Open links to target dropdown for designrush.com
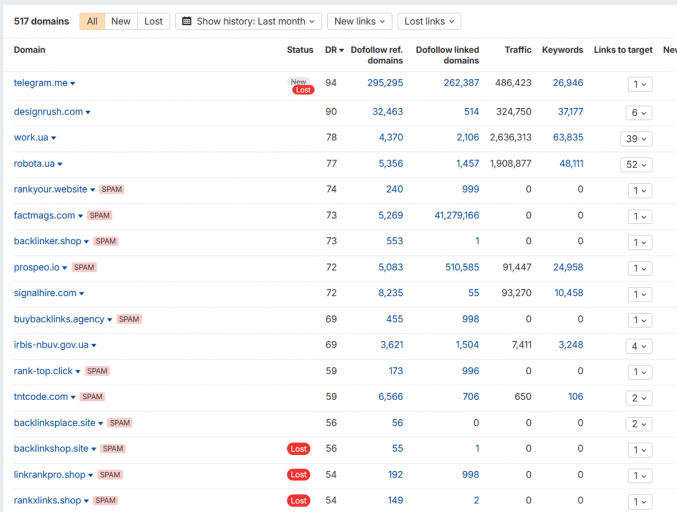Image resolution: width=677 pixels, height=512 pixels. (x=639, y=113)
